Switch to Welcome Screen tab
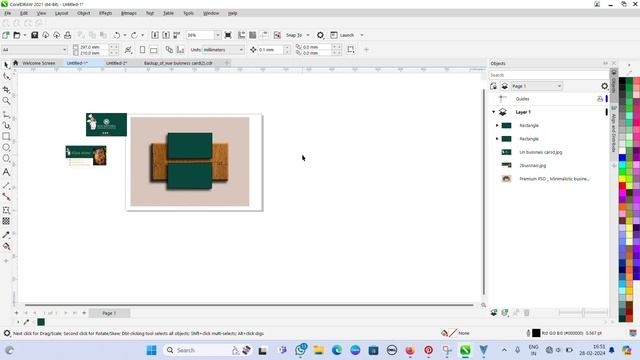This screenshot has width=640, height=360. [38, 63]
